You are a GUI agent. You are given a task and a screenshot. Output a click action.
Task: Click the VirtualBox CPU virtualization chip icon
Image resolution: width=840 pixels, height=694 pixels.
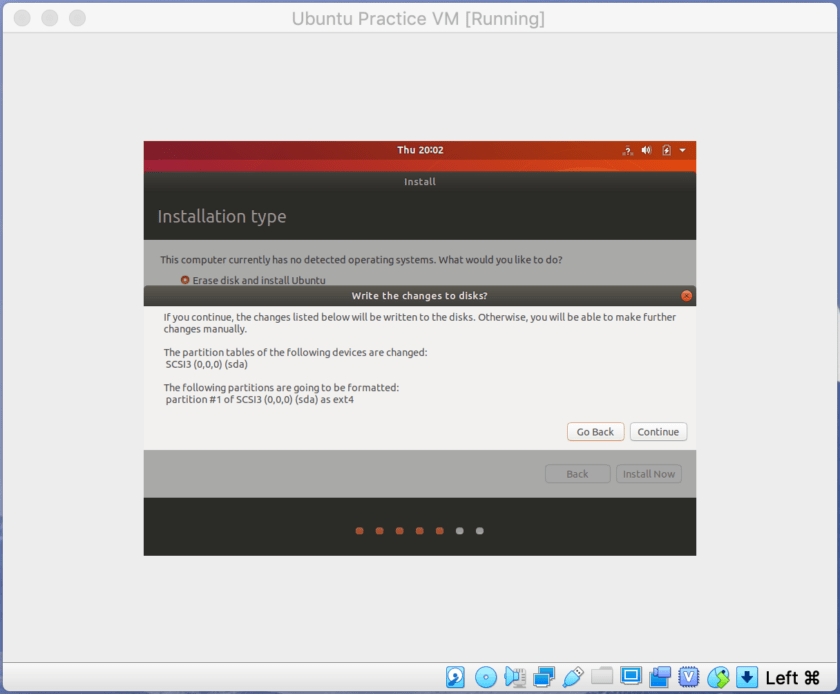pyautogui.click(x=689, y=677)
